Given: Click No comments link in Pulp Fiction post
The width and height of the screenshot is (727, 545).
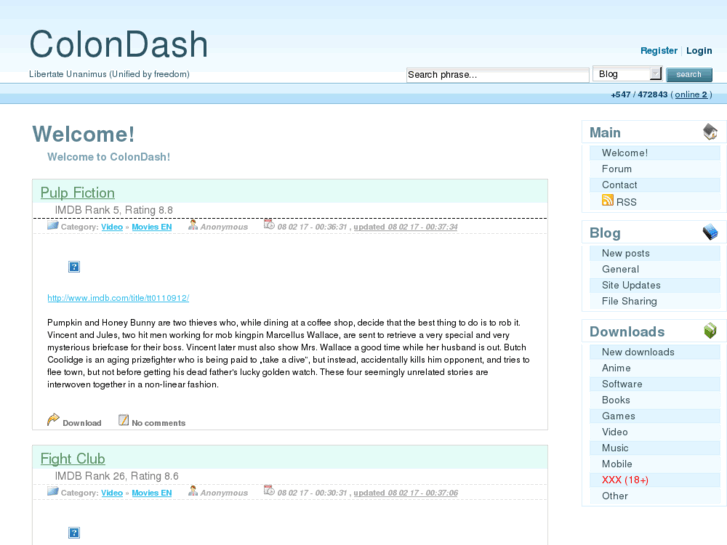Looking at the screenshot, I should tap(159, 423).
